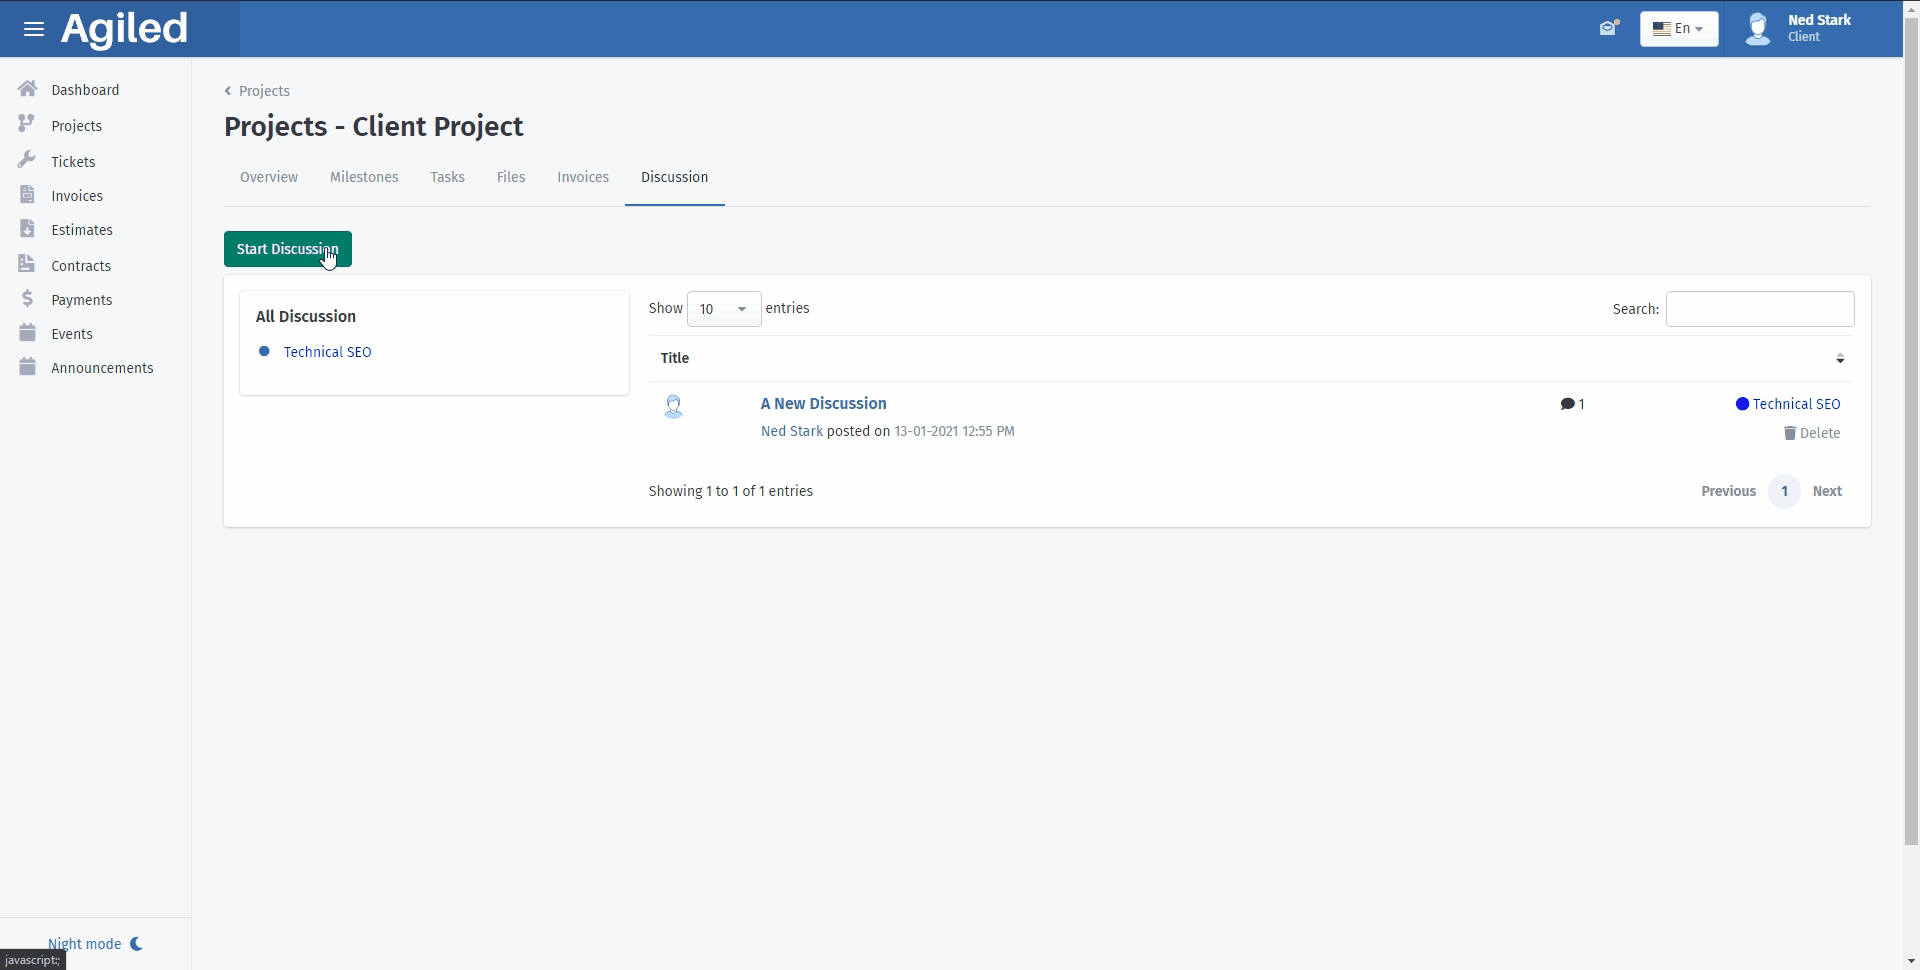Switch to the Milestones tab
1920x970 pixels.
[364, 177]
